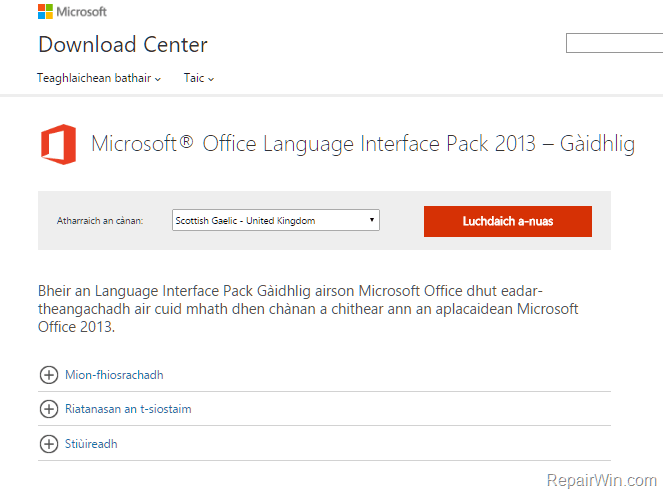Click the Download Center heading link

(123, 44)
